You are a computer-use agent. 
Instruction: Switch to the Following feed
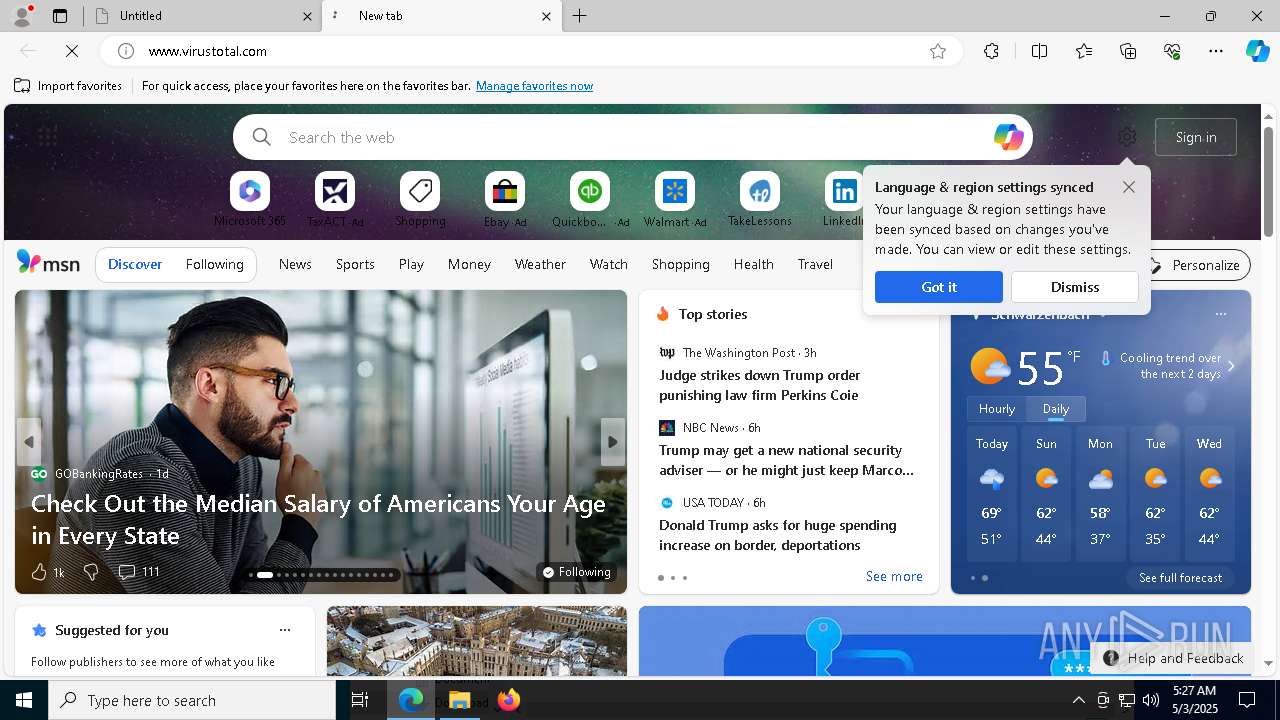tap(214, 264)
